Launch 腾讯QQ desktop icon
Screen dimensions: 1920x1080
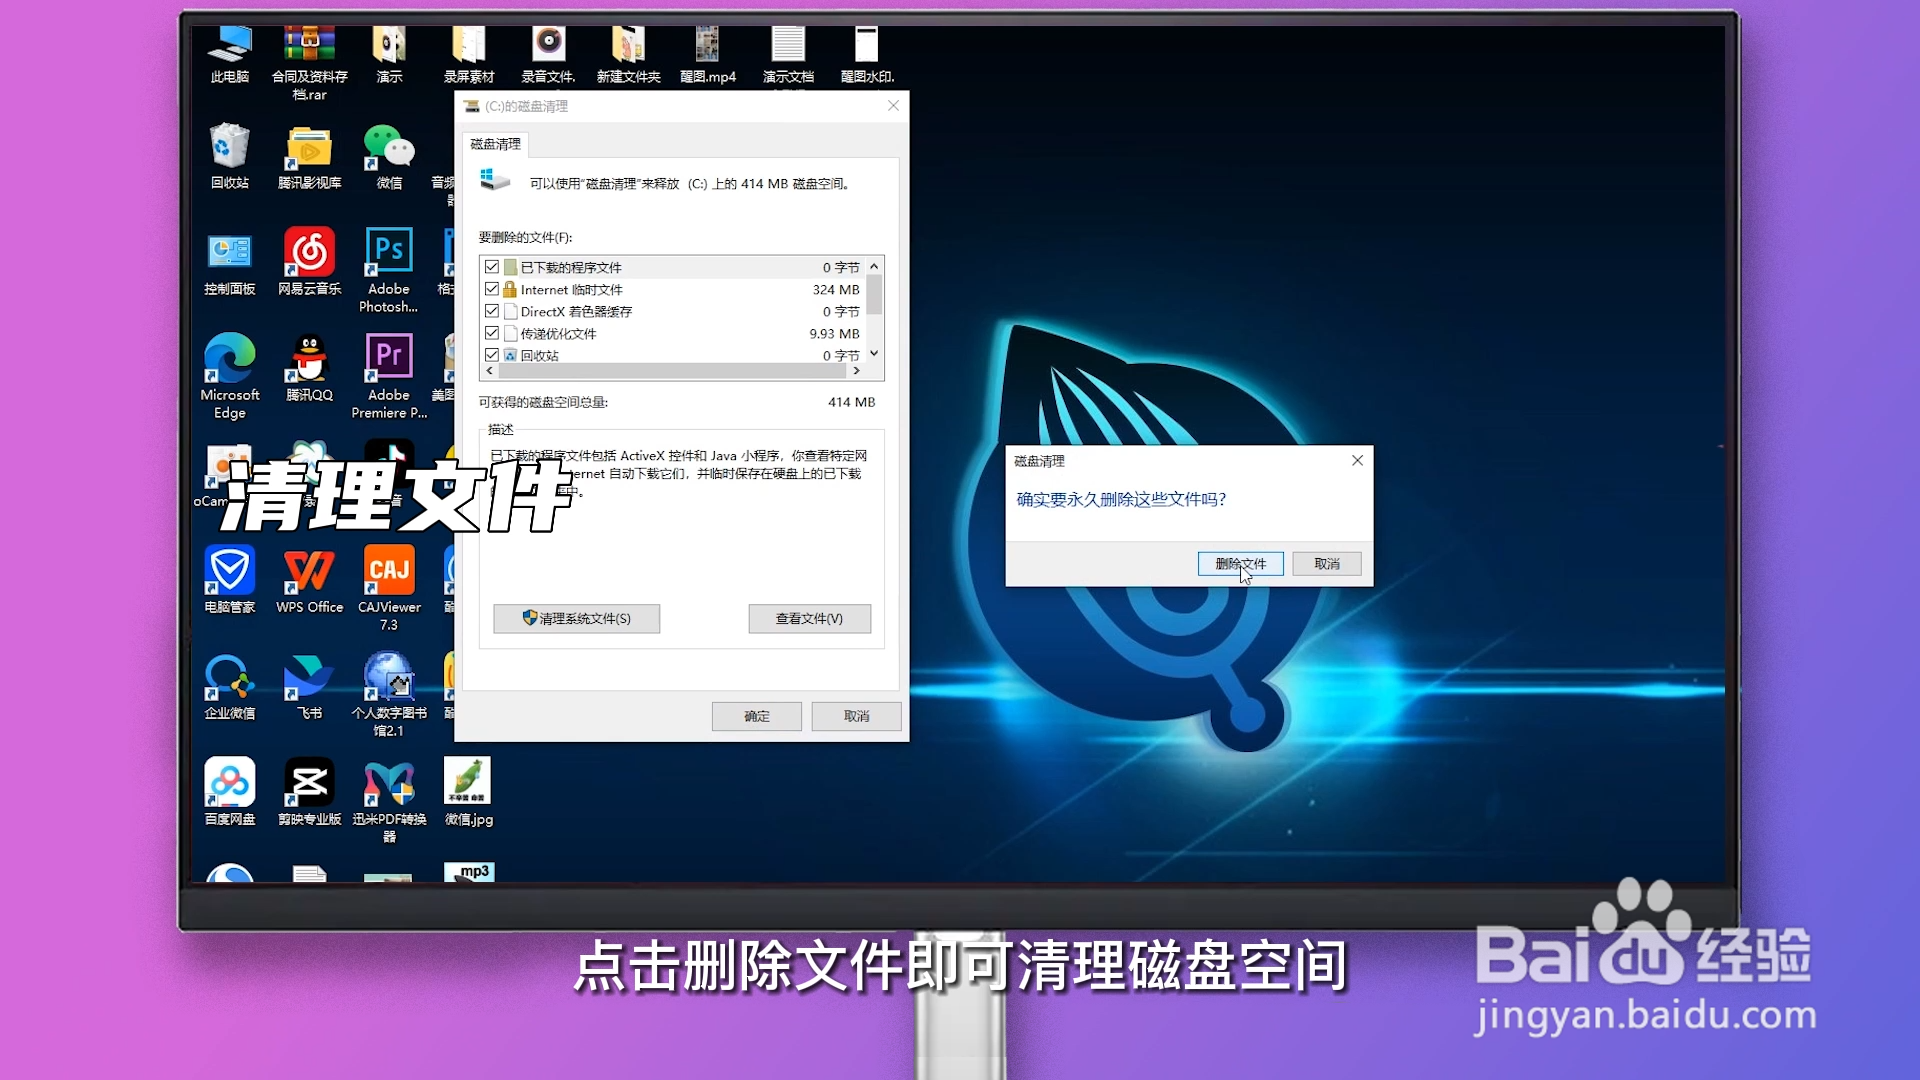click(310, 368)
